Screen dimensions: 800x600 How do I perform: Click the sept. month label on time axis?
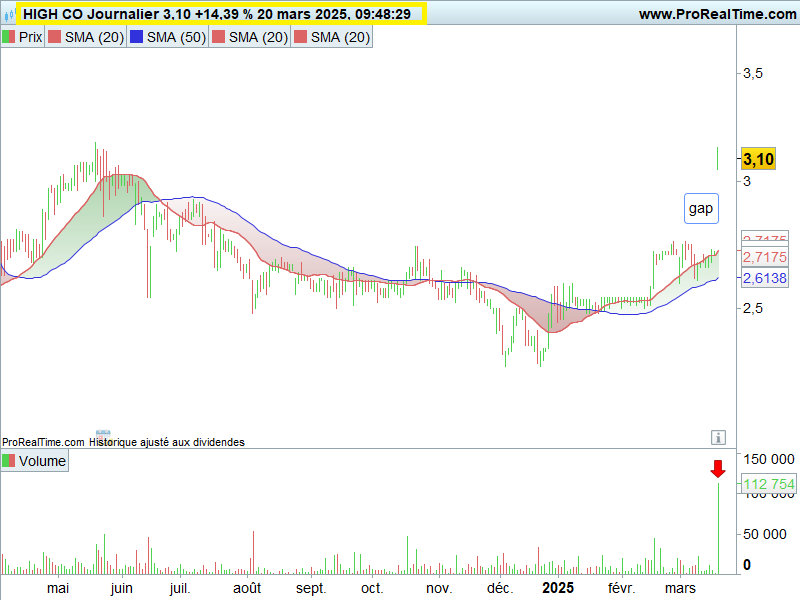click(311, 588)
